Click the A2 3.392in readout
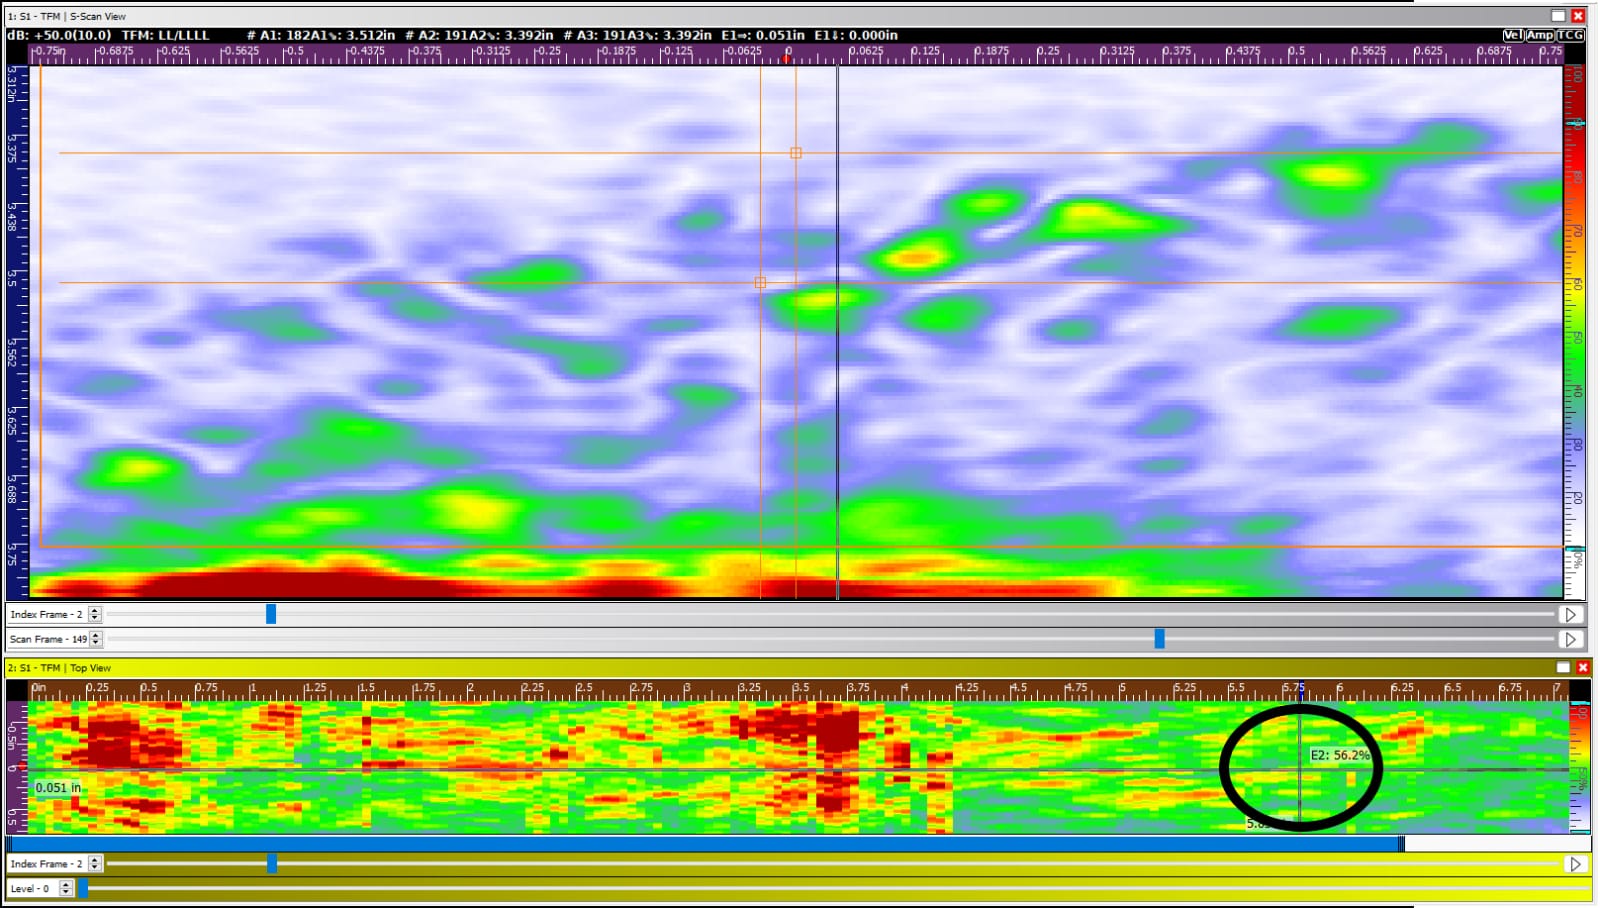 (x=479, y=35)
